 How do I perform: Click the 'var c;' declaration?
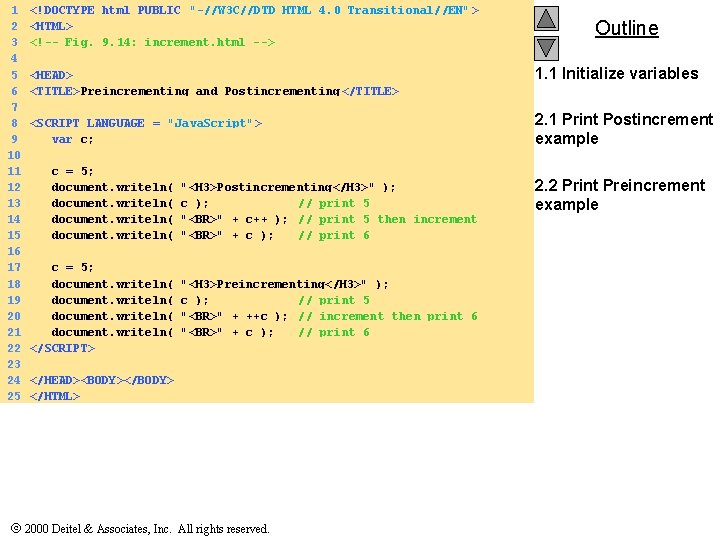[73, 139]
